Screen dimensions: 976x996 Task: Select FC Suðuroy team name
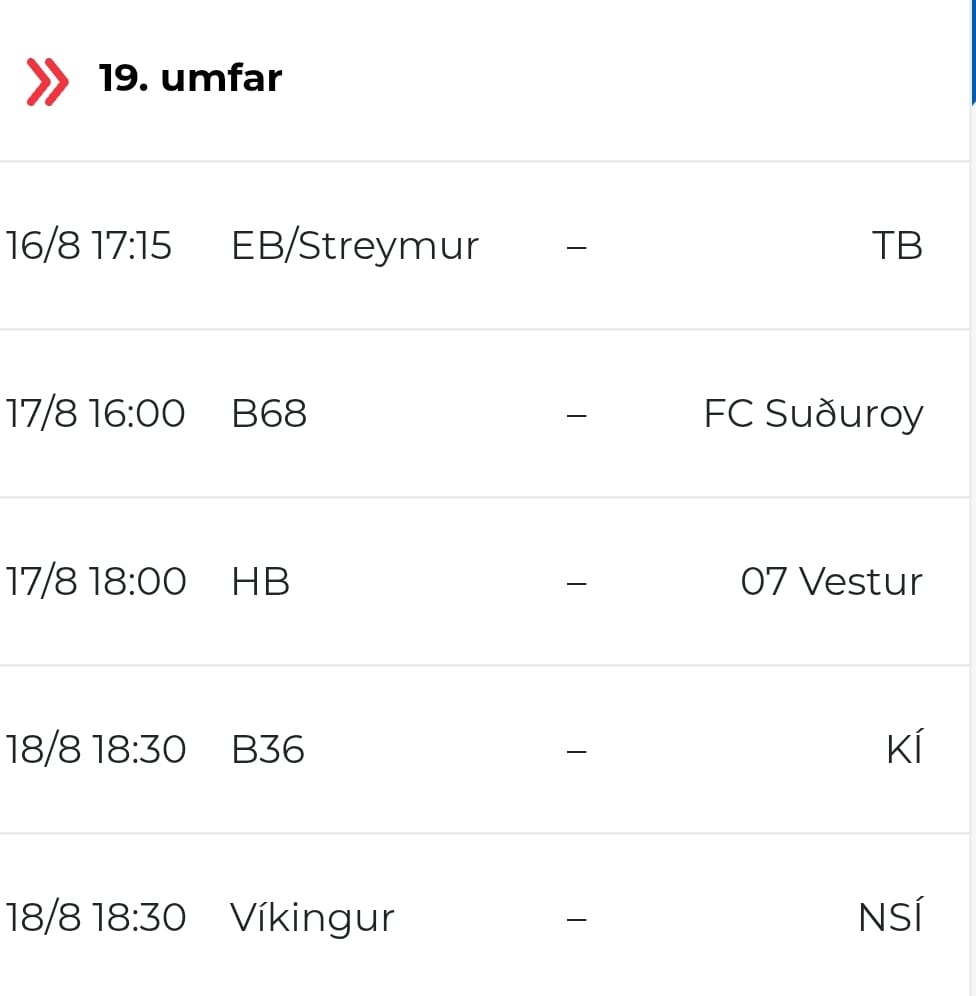click(x=813, y=415)
